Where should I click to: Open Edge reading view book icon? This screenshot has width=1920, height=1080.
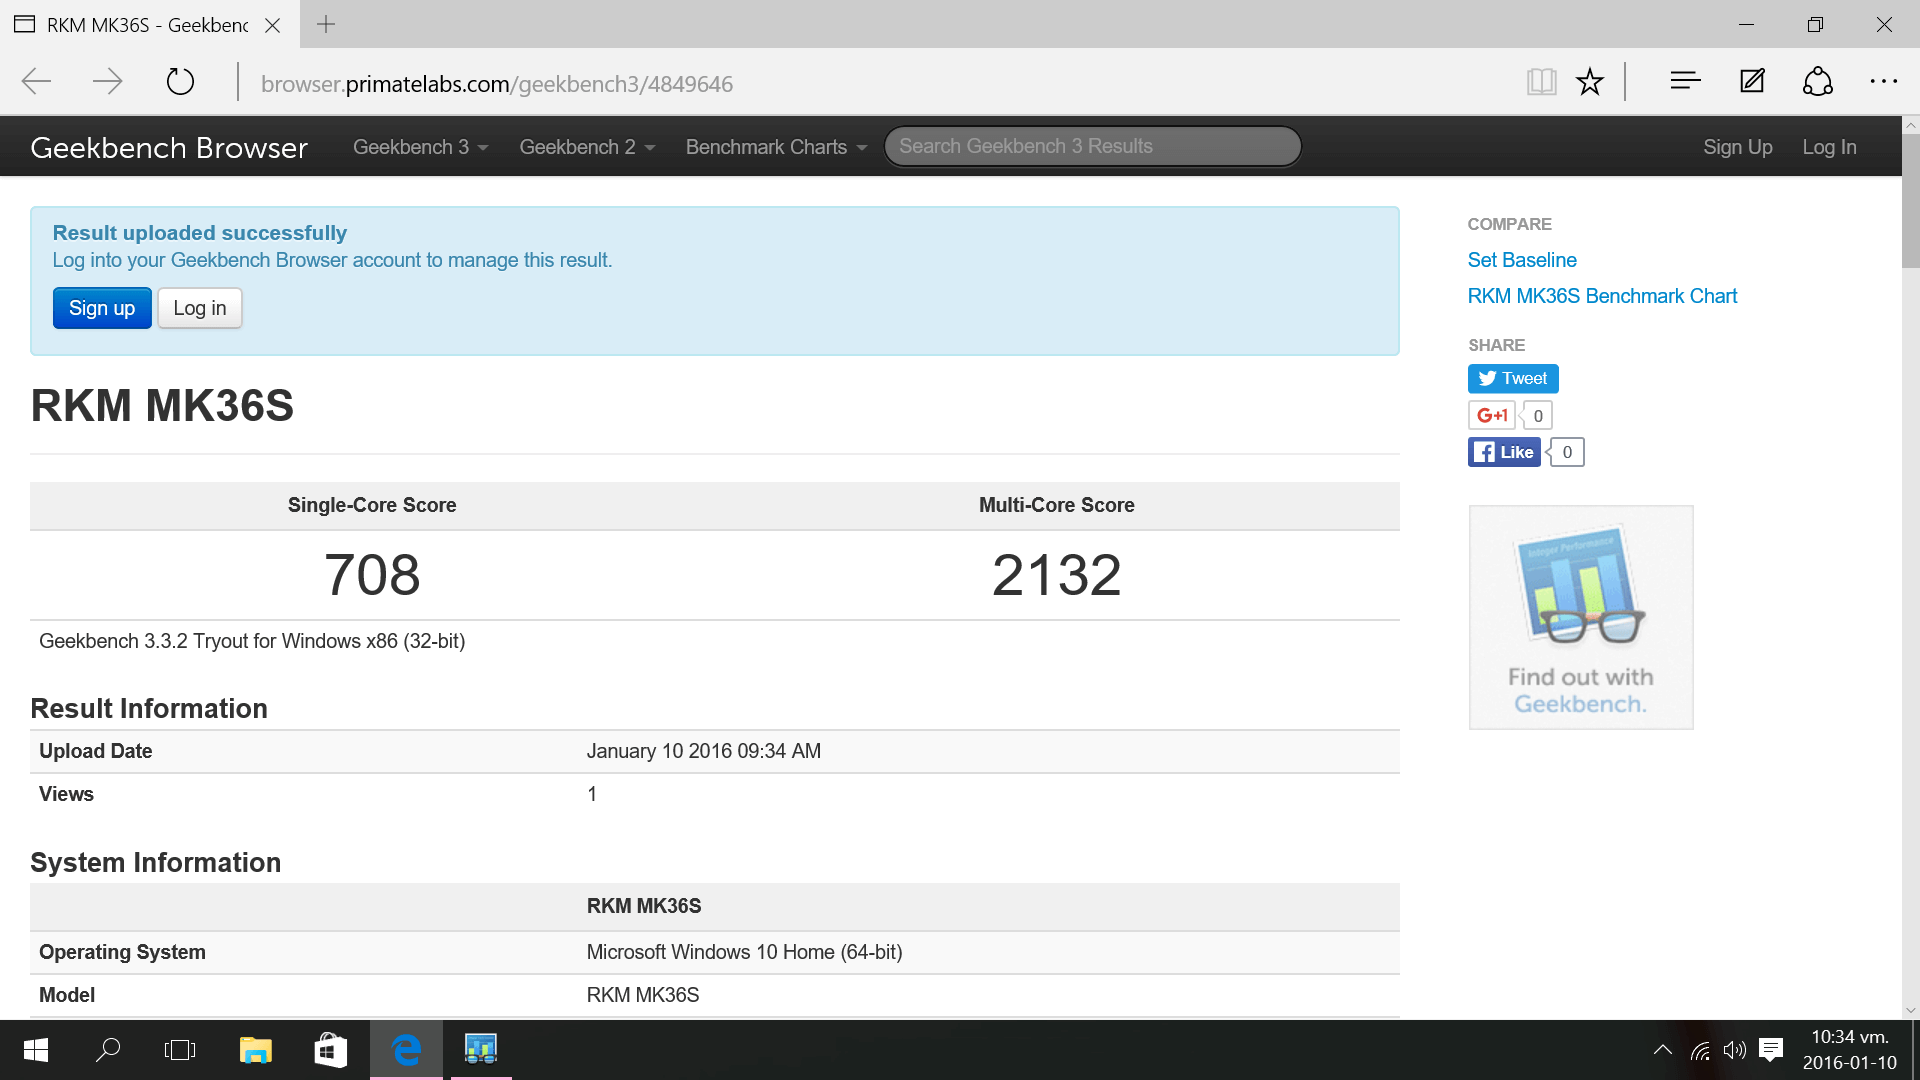tap(1541, 82)
